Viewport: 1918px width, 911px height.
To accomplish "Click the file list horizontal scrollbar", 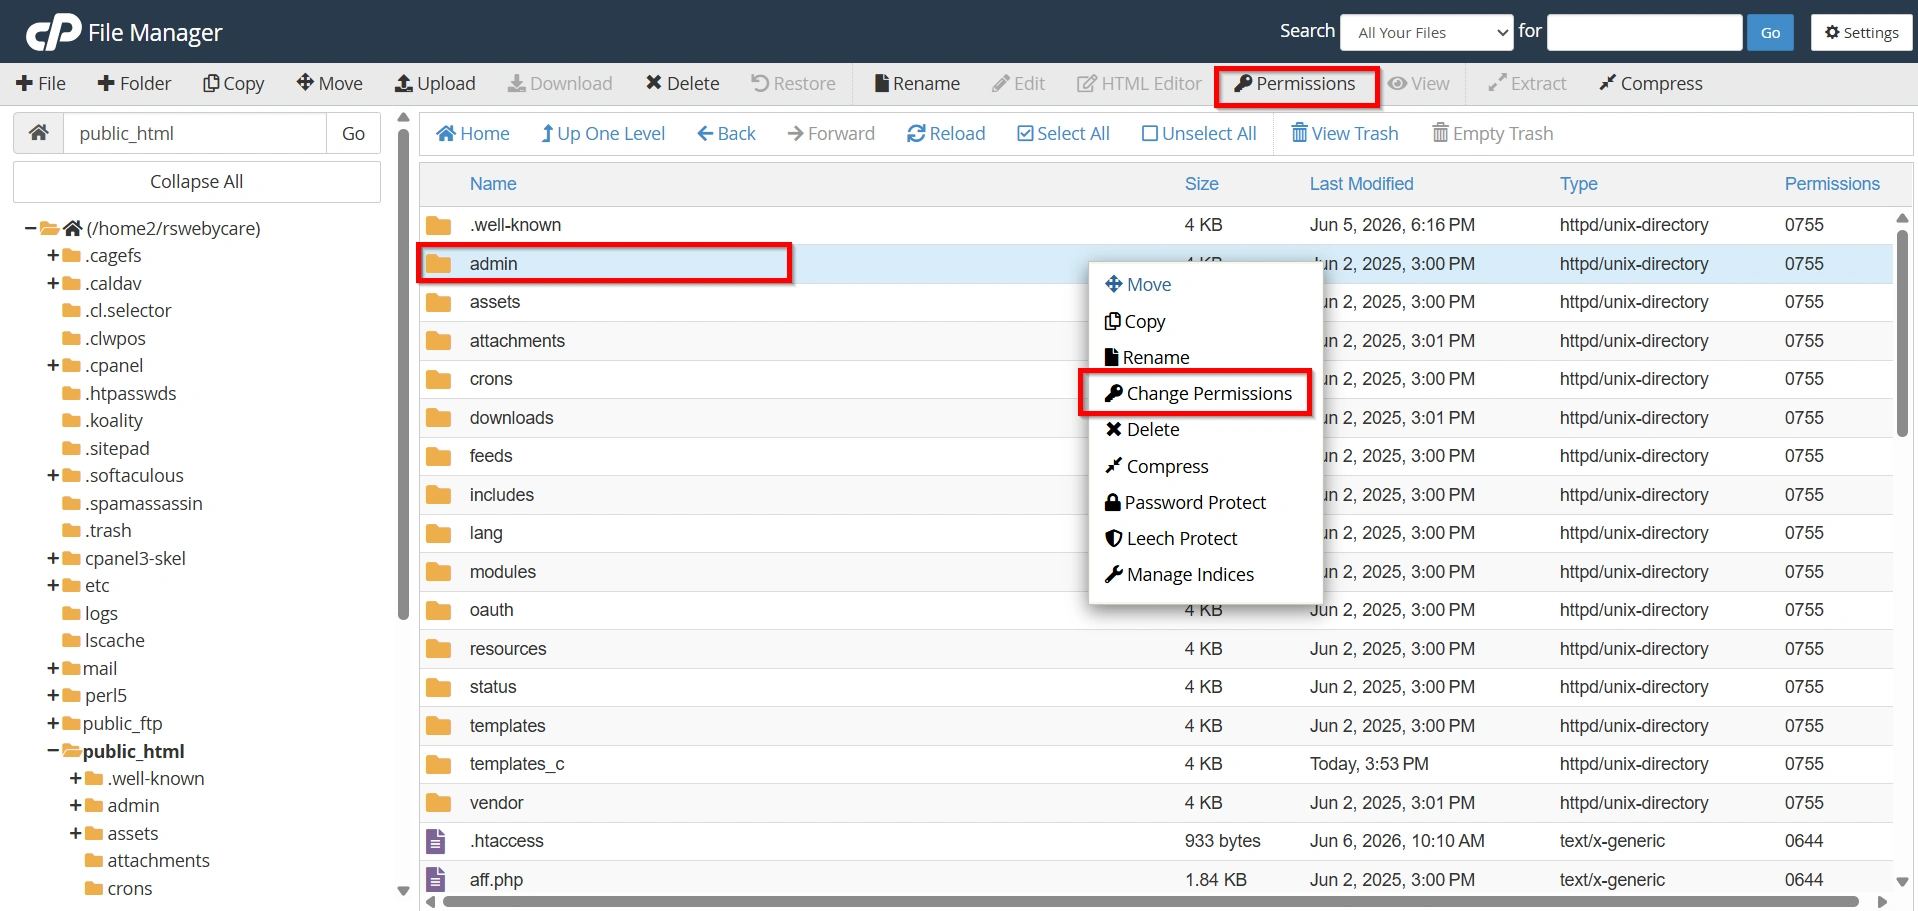I will tap(1150, 901).
